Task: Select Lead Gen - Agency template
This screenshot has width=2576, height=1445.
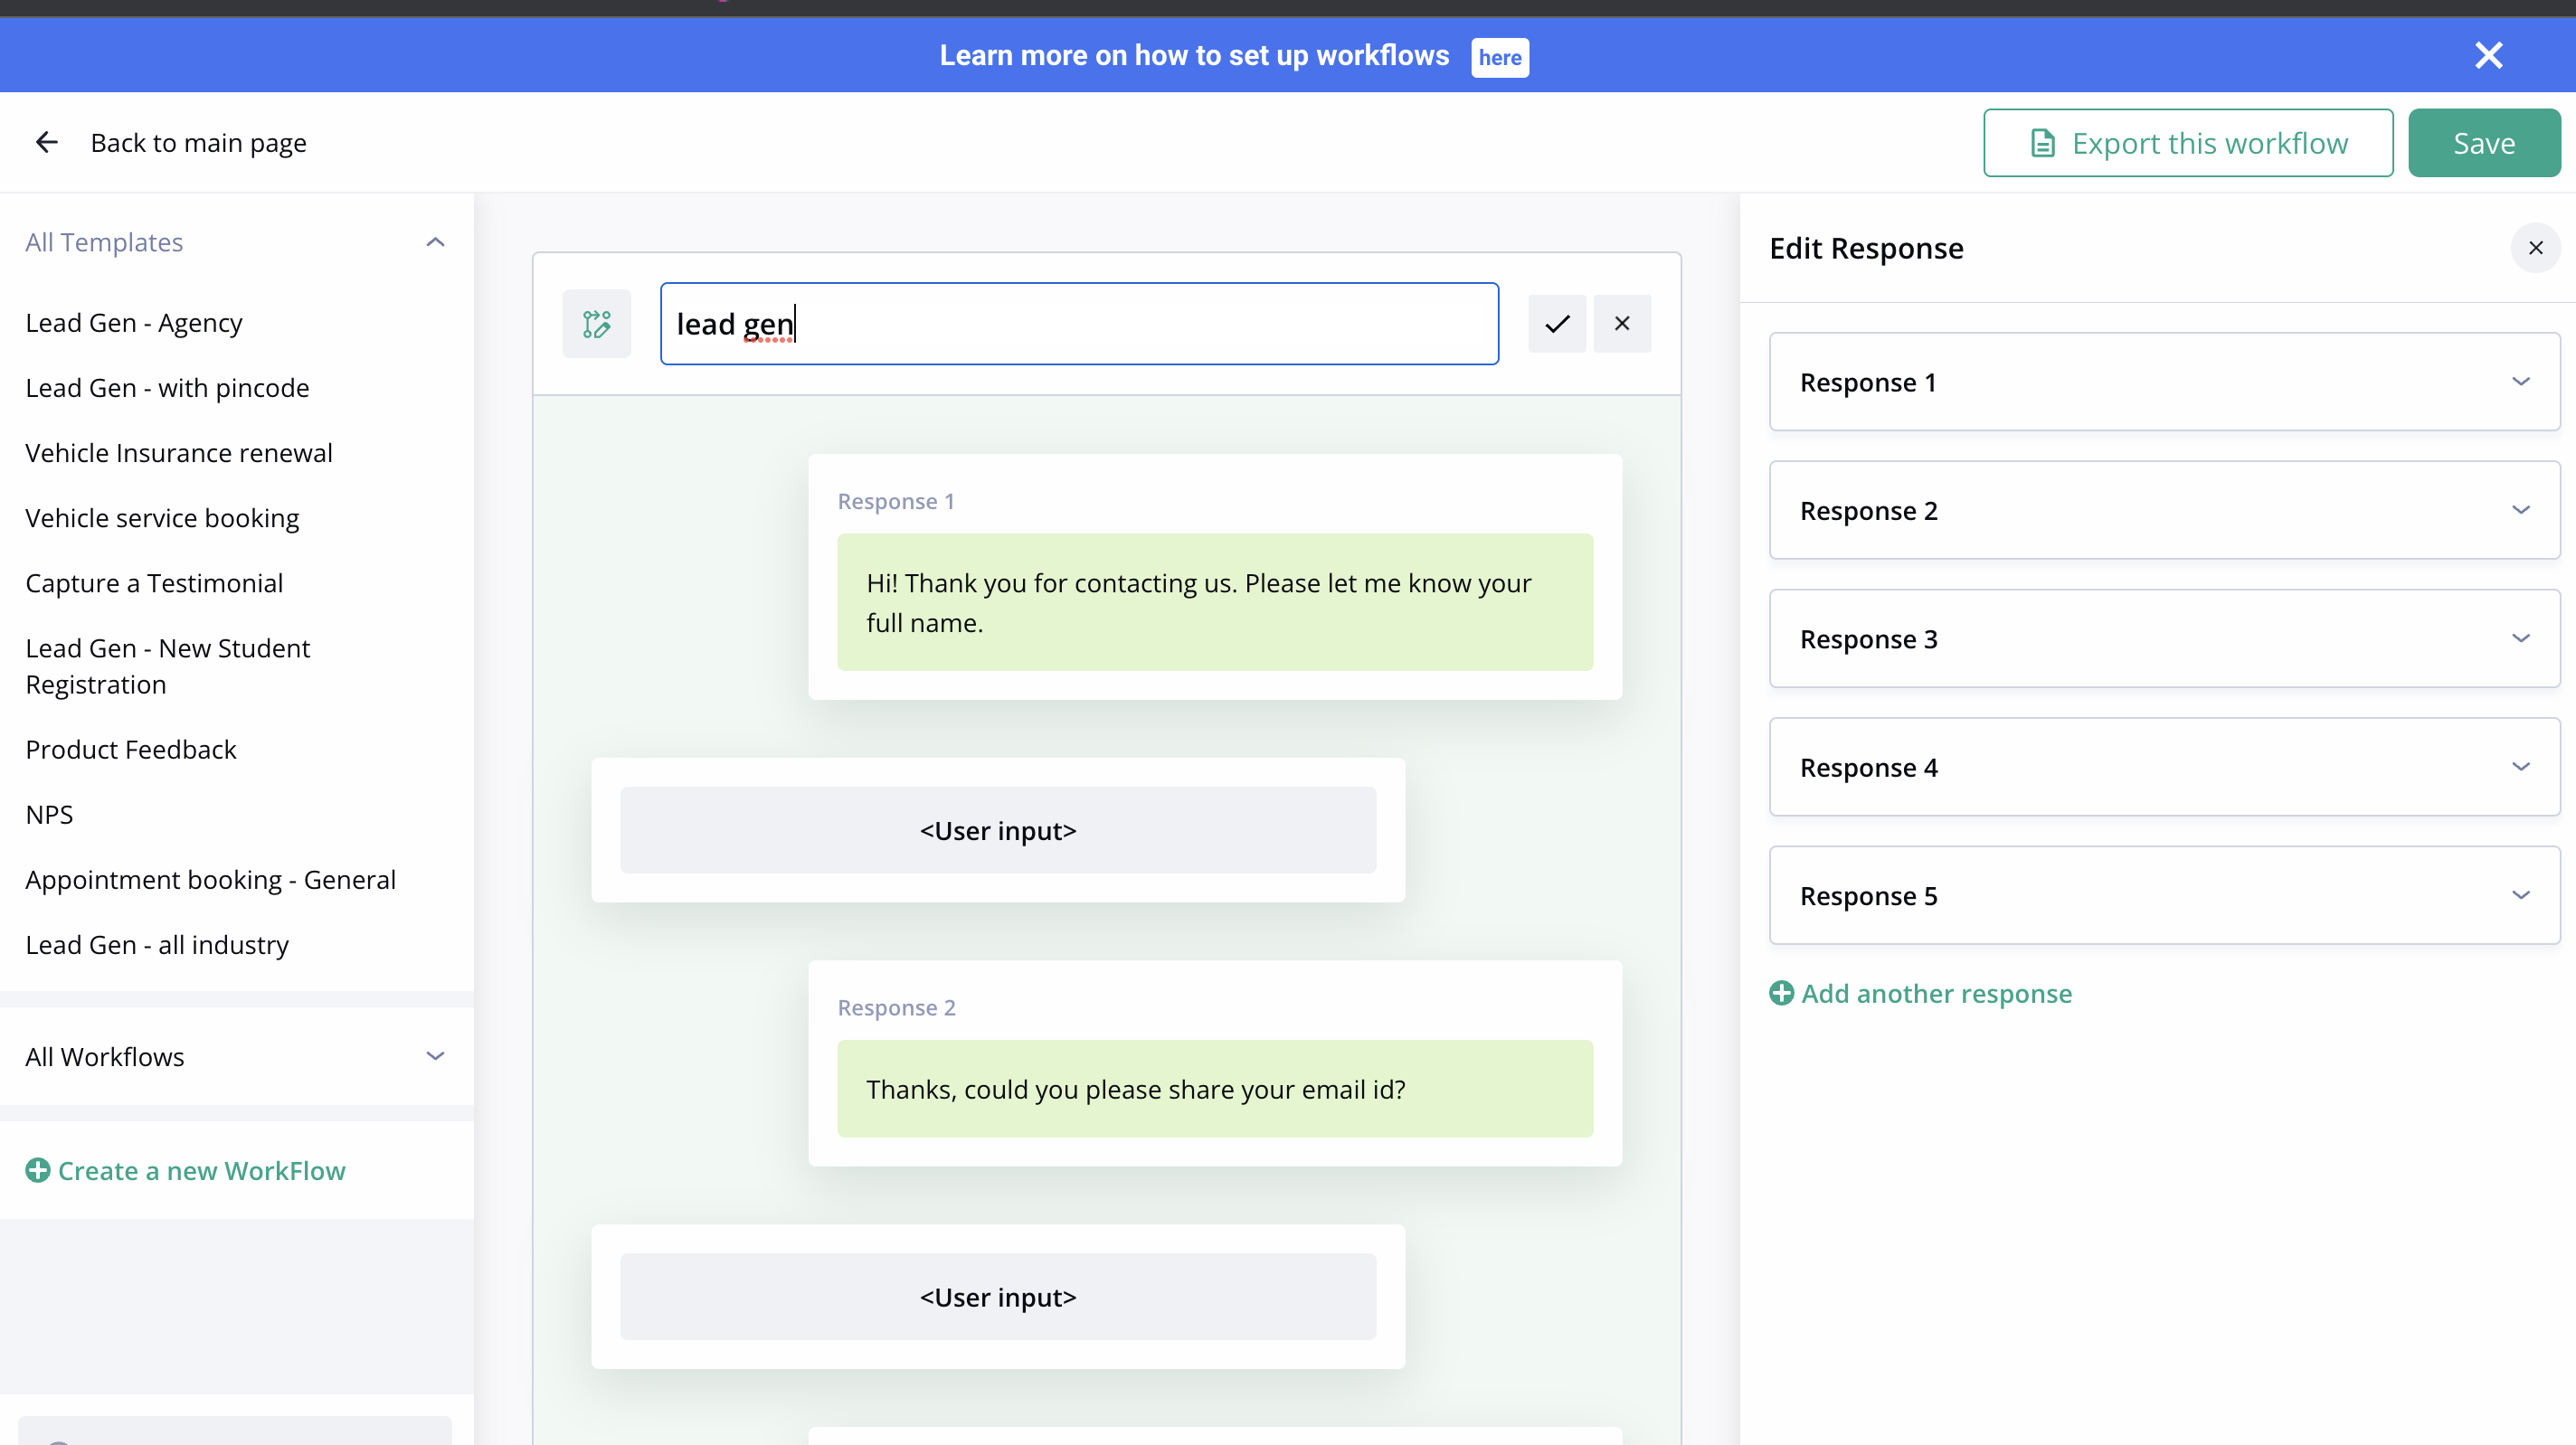Action: click(134, 323)
